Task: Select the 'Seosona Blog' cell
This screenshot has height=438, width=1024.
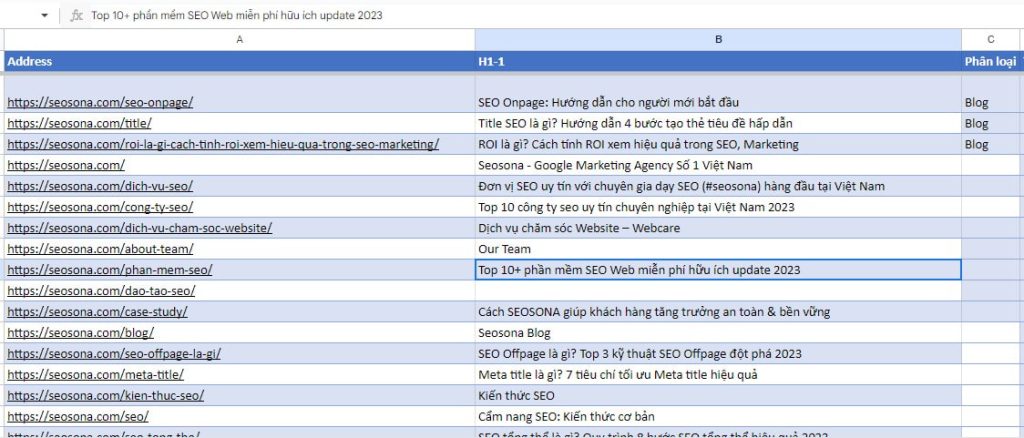Action: point(718,332)
